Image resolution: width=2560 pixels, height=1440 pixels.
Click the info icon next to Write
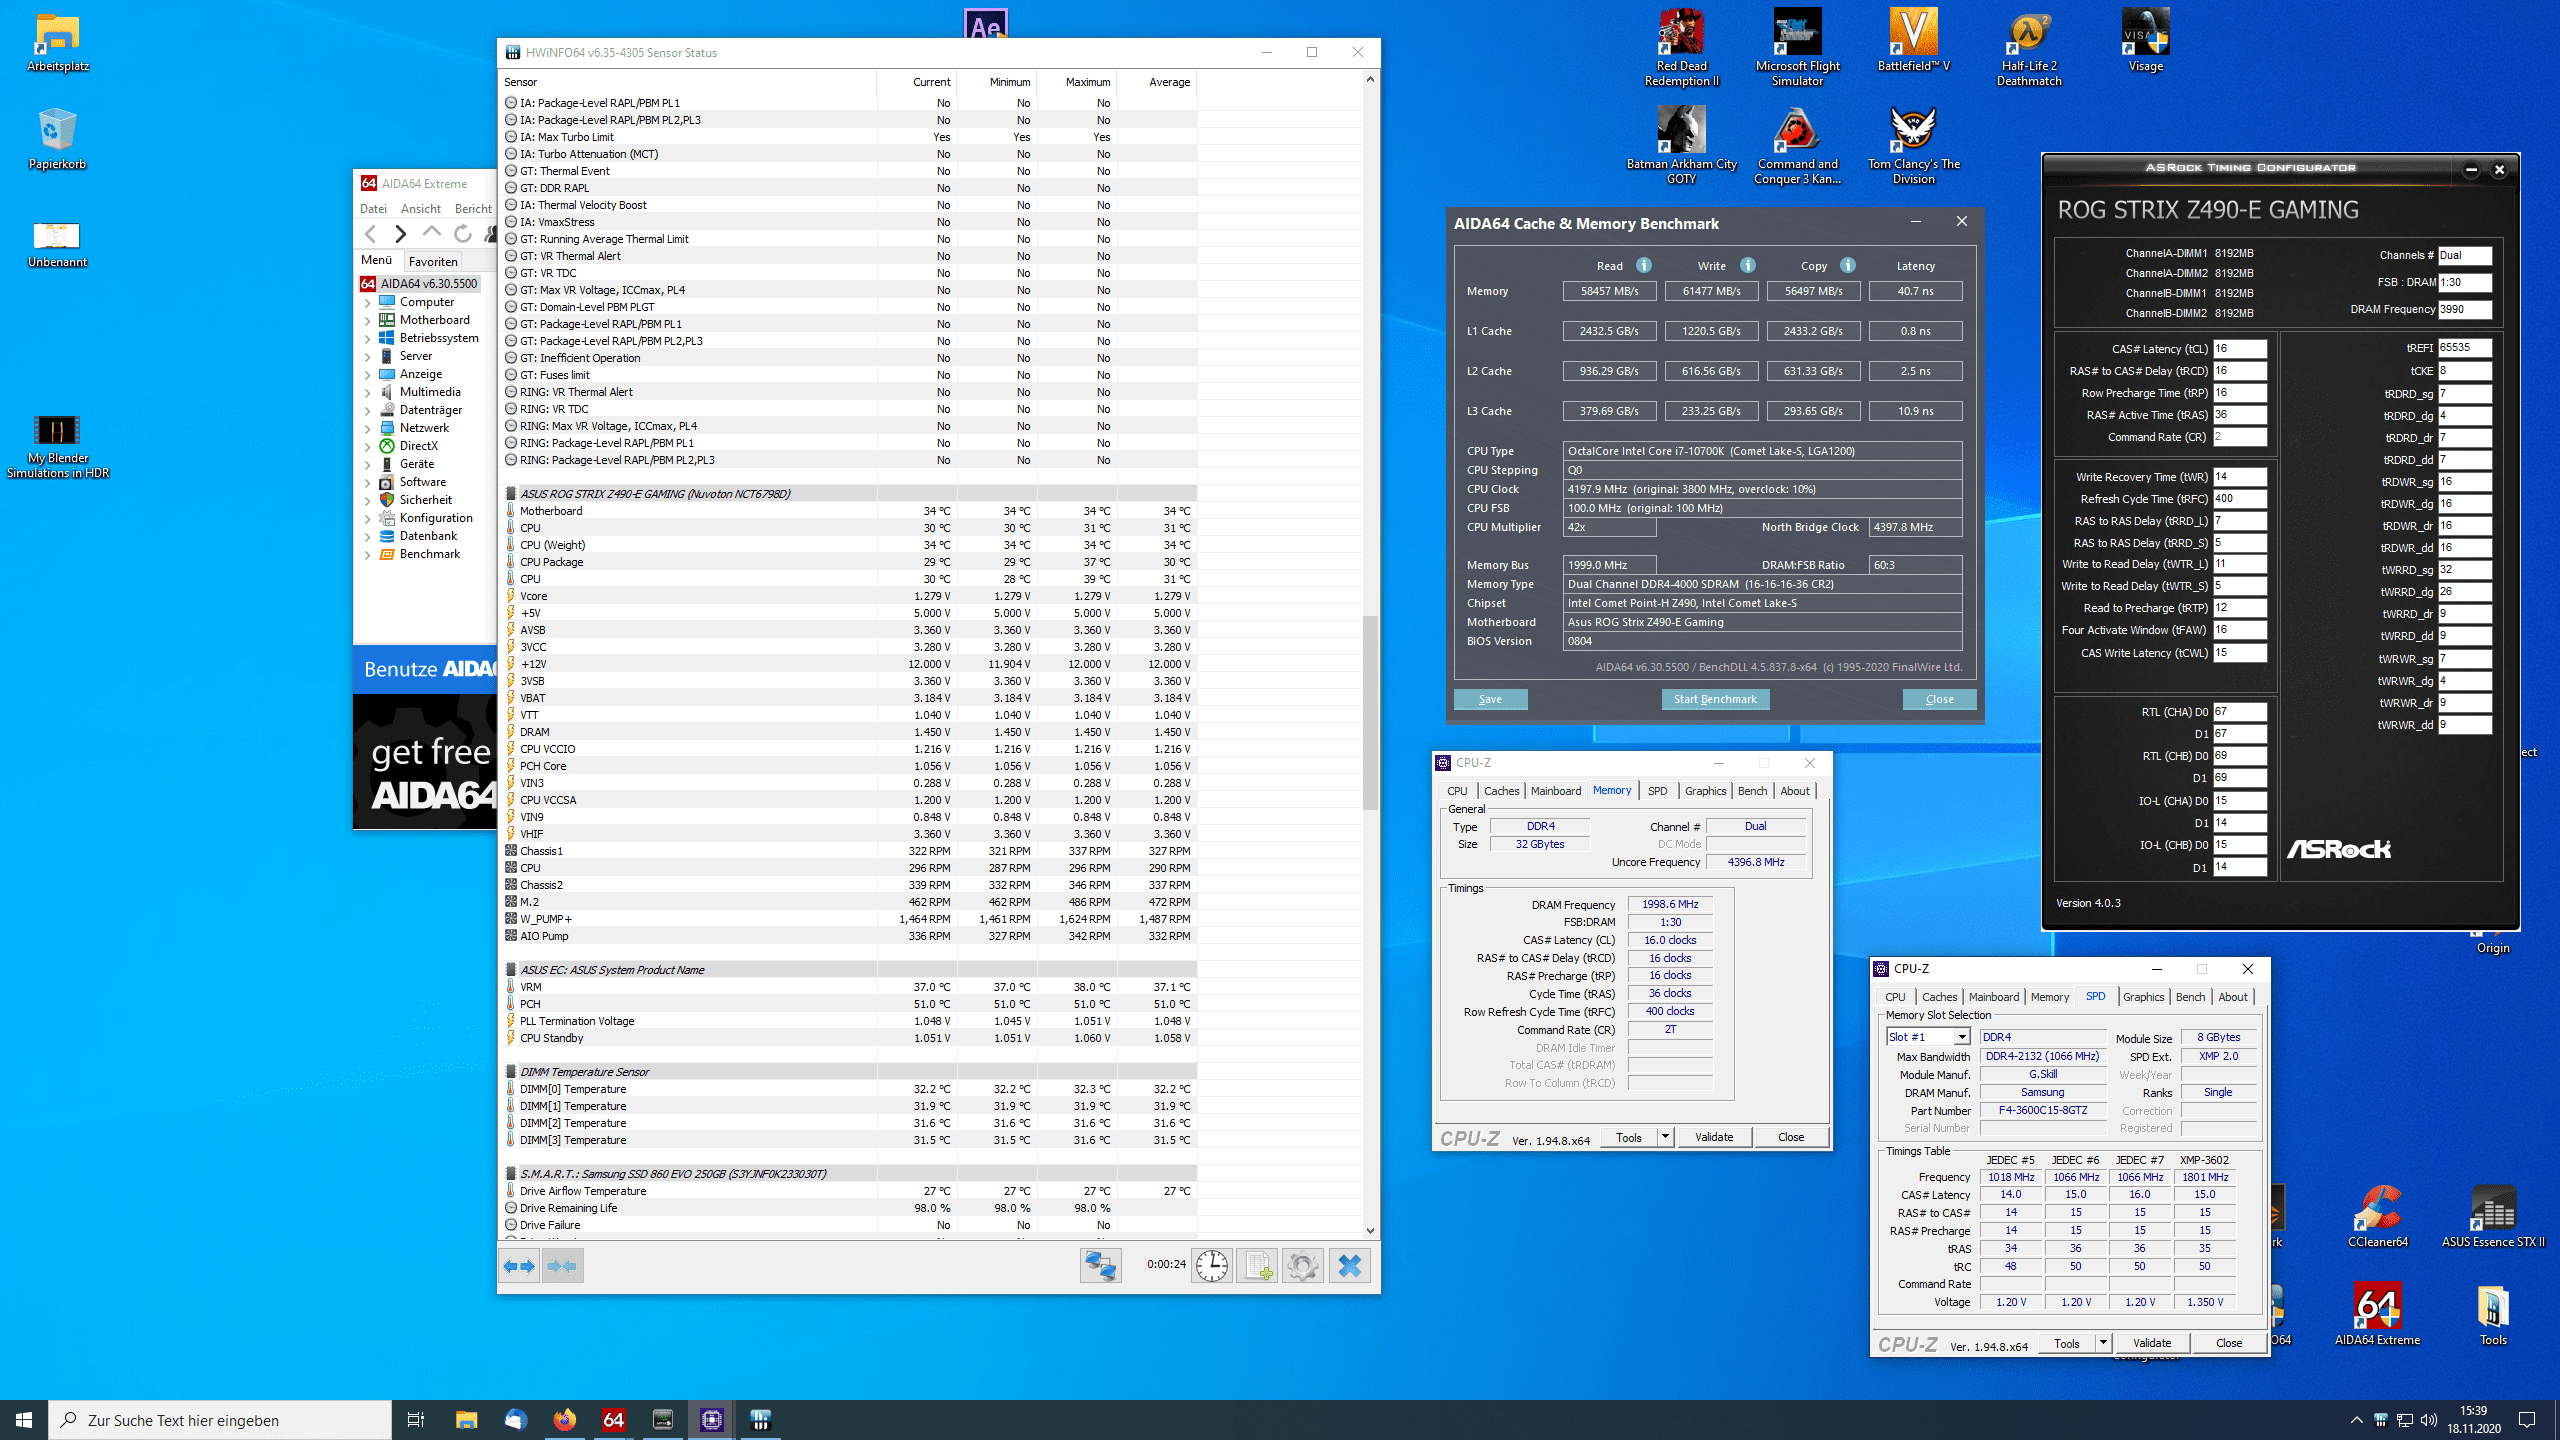pyautogui.click(x=1748, y=265)
